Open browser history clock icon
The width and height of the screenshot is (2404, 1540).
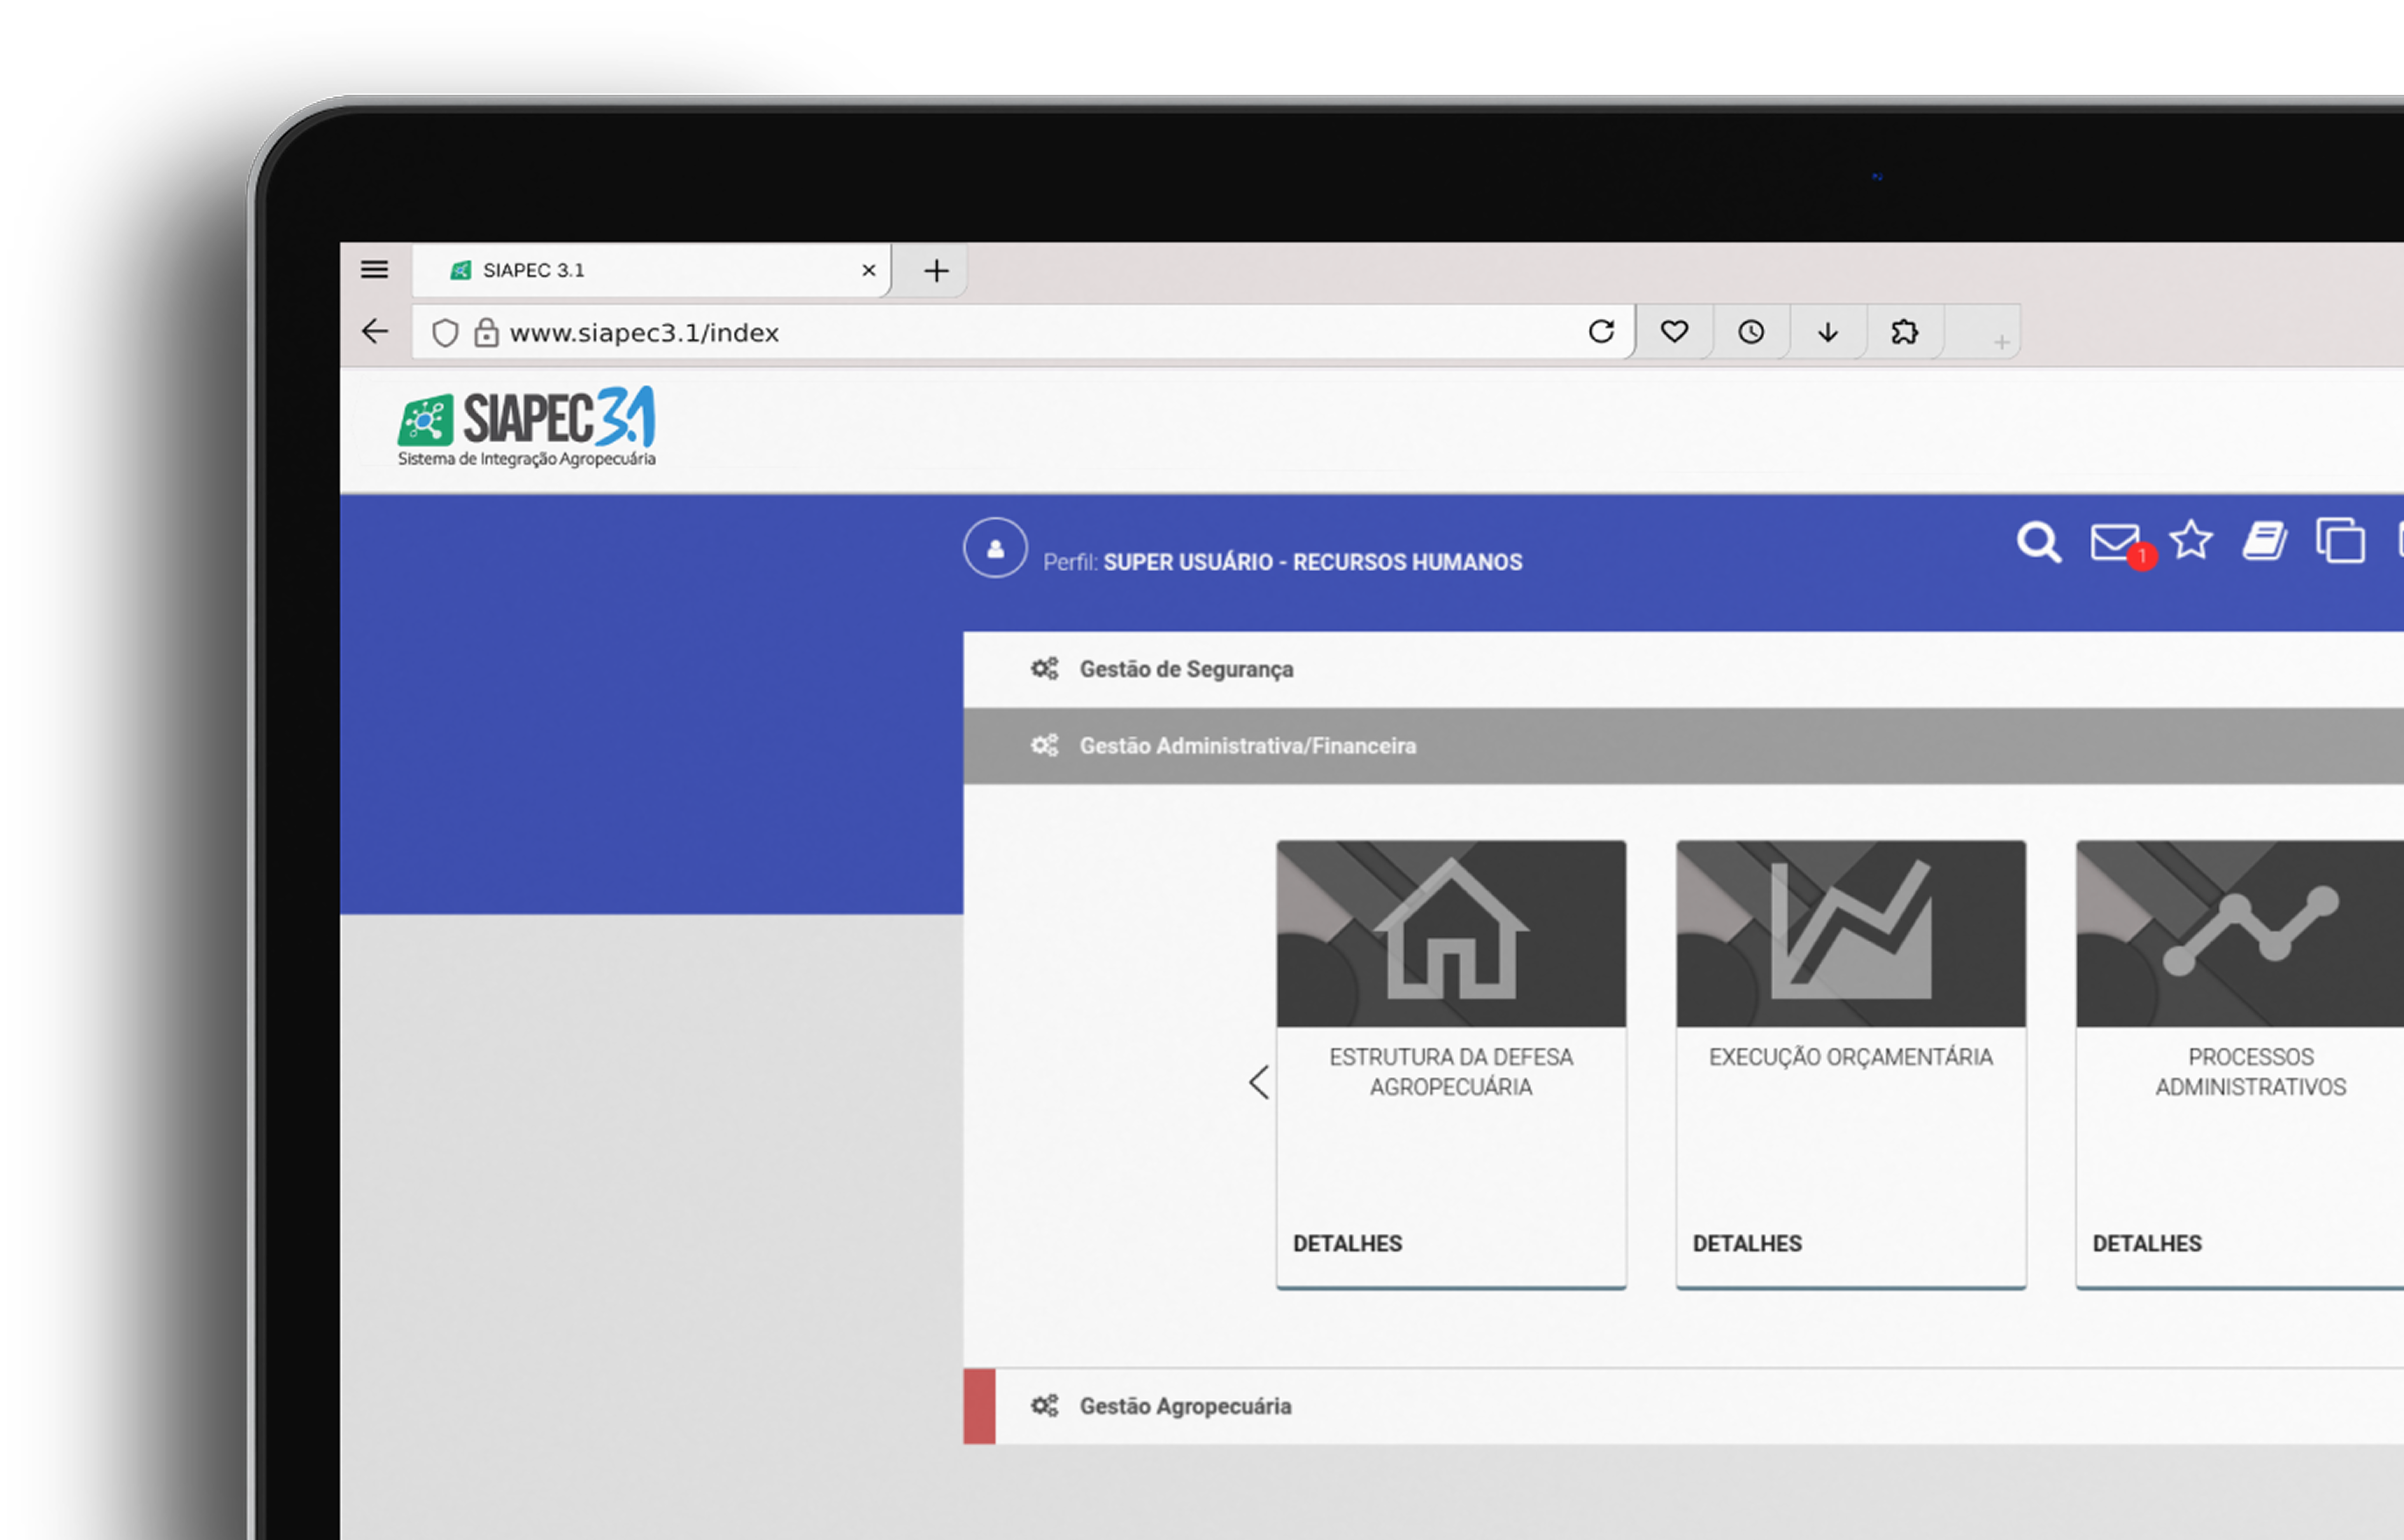pos(1750,332)
